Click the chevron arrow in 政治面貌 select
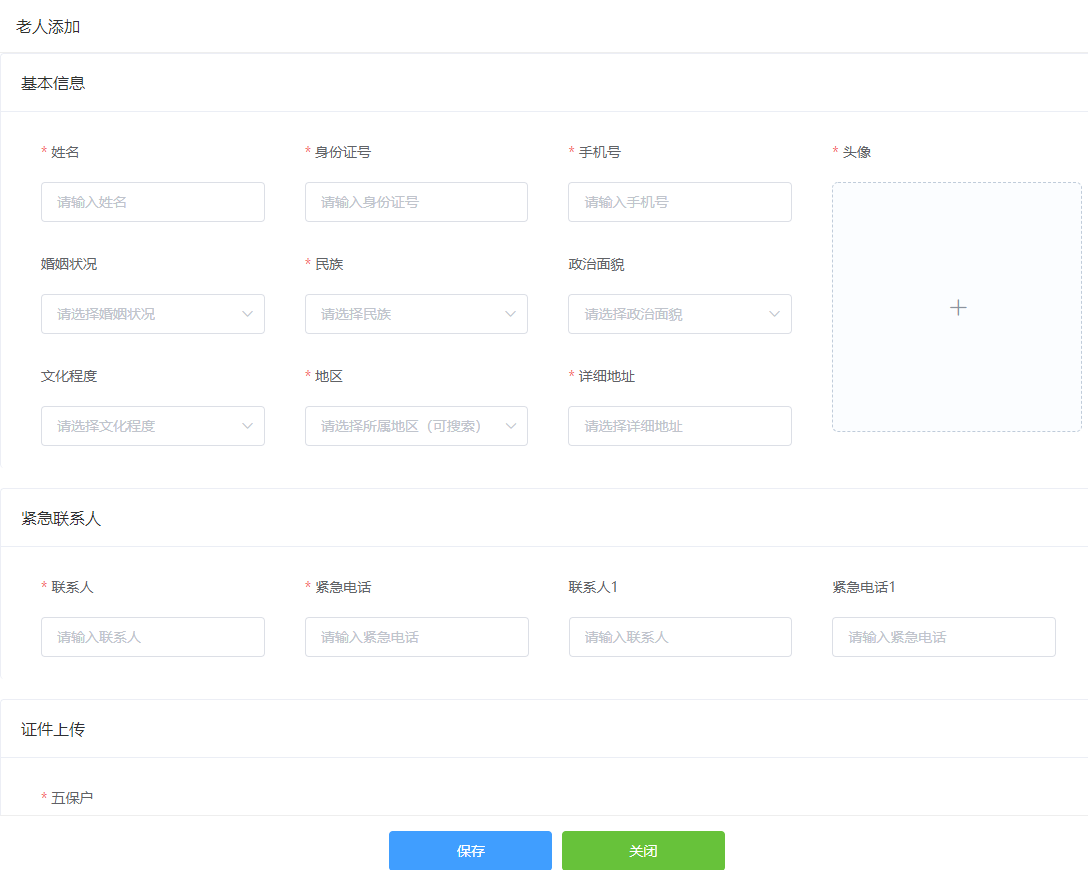The width and height of the screenshot is (1088, 870). coord(775,314)
